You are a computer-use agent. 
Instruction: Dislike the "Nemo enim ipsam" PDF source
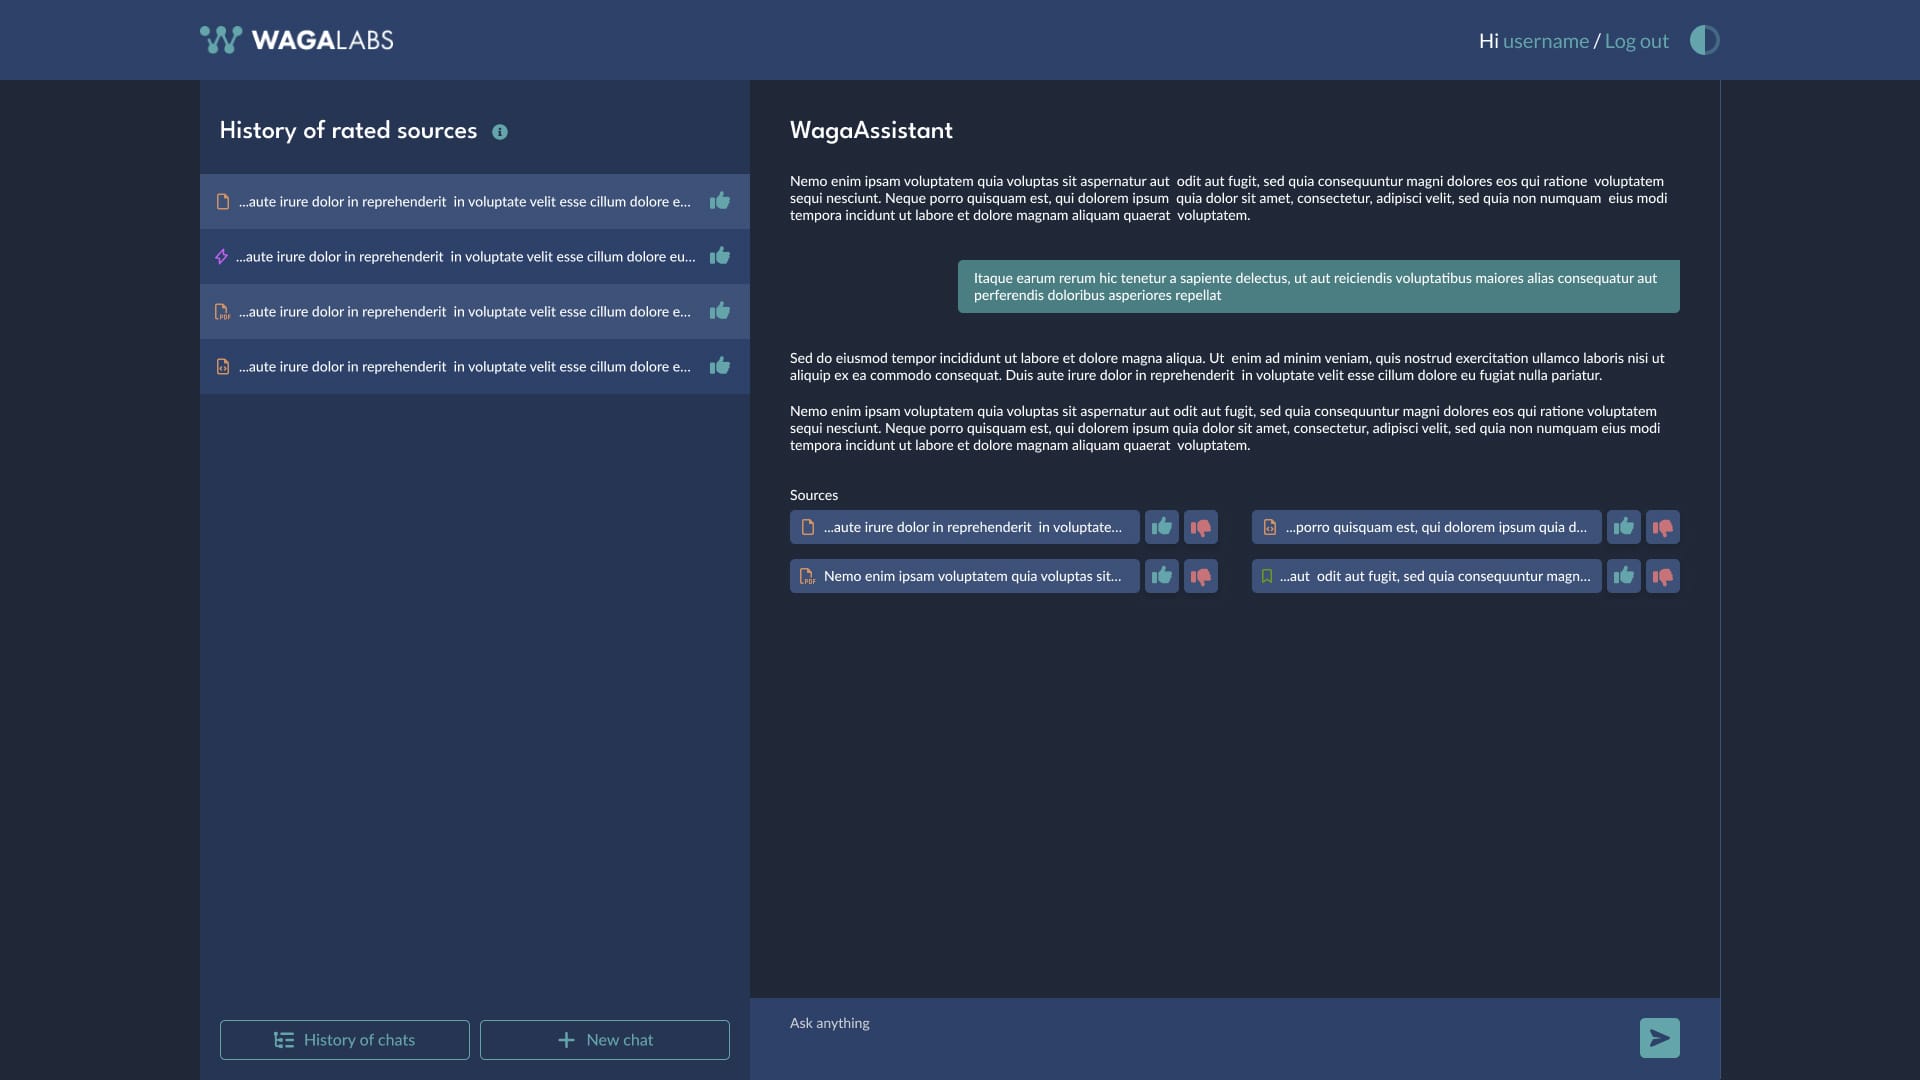click(x=1201, y=576)
